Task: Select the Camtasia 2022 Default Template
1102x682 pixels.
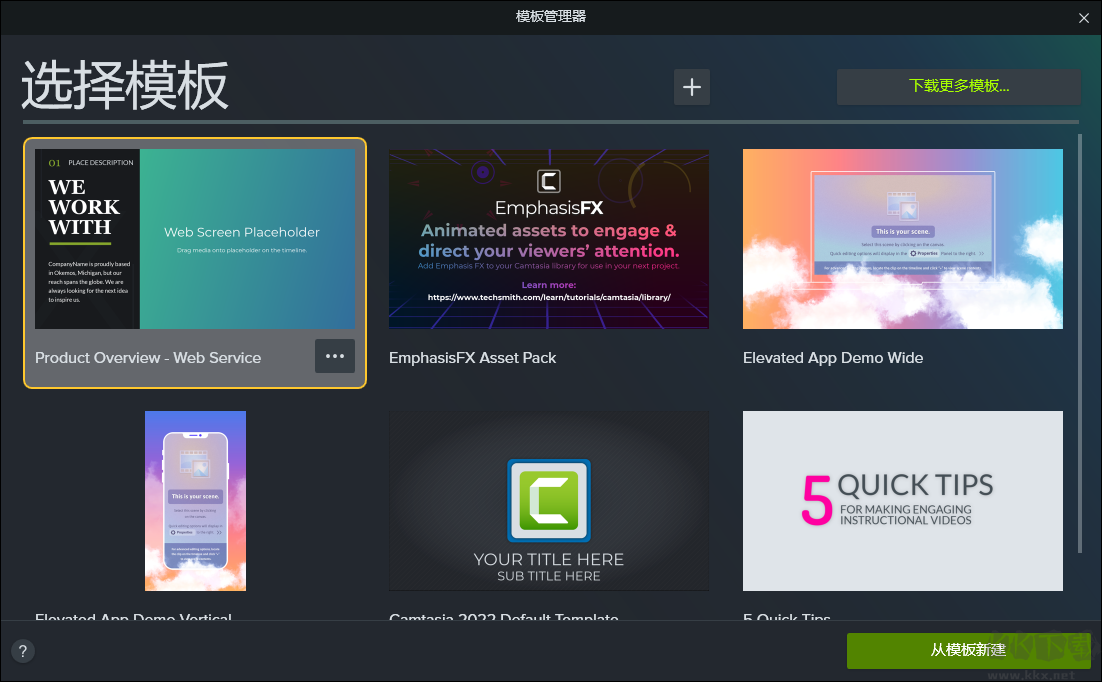Action: (548, 500)
